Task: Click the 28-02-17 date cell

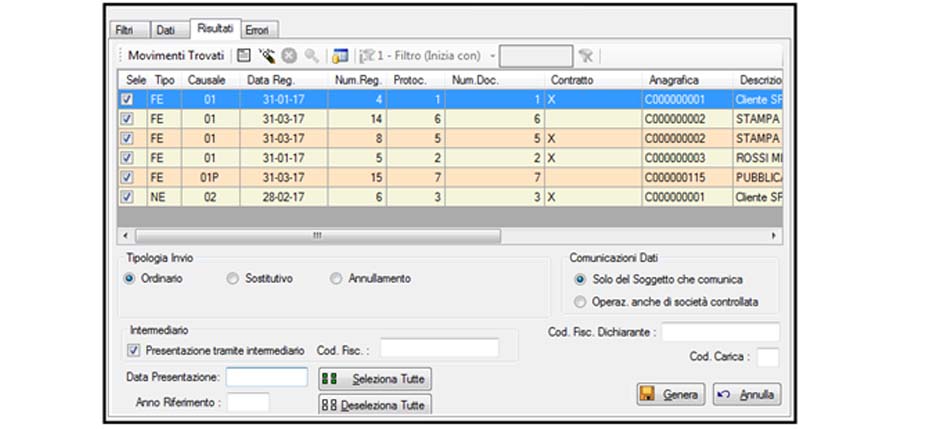Action: 284,197
